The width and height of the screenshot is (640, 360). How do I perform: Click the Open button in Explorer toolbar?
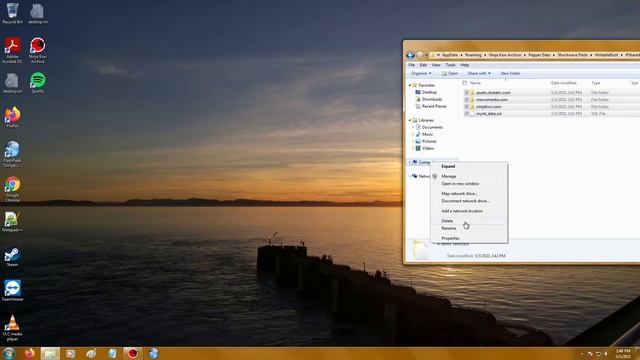pos(450,73)
